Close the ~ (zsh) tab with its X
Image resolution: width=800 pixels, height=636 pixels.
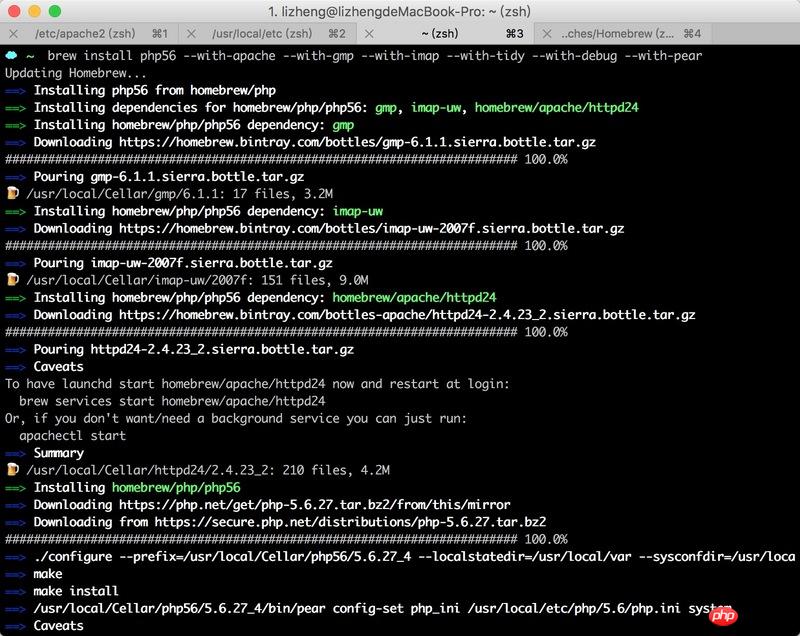point(369,34)
